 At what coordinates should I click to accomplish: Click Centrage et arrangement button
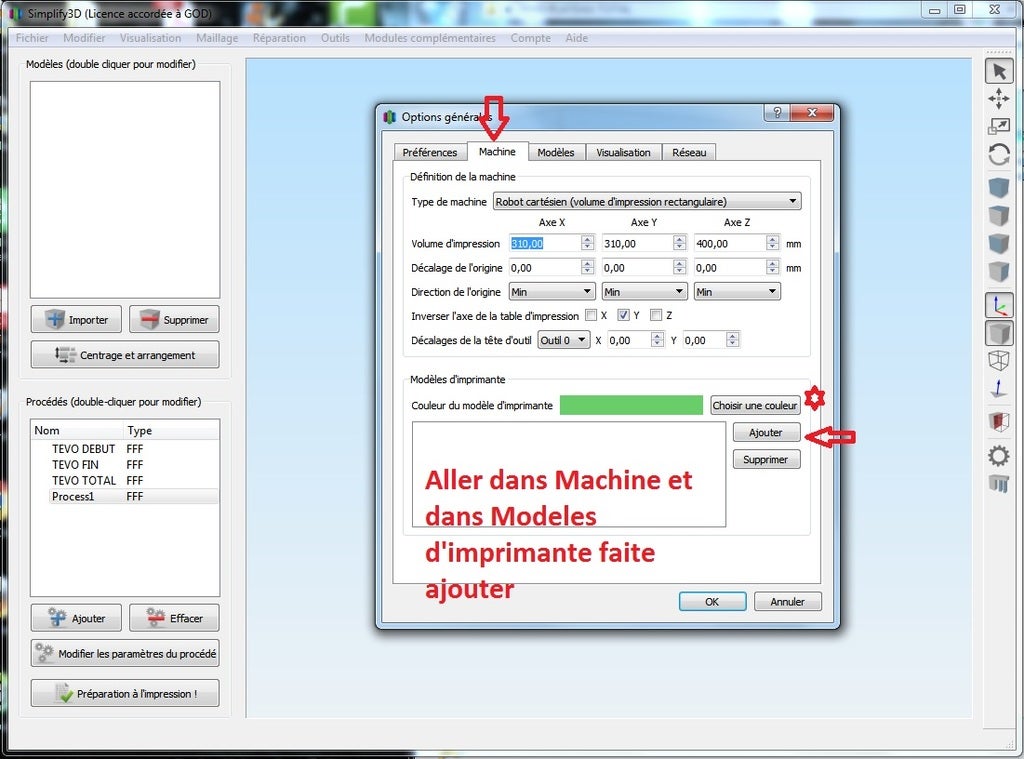point(125,355)
